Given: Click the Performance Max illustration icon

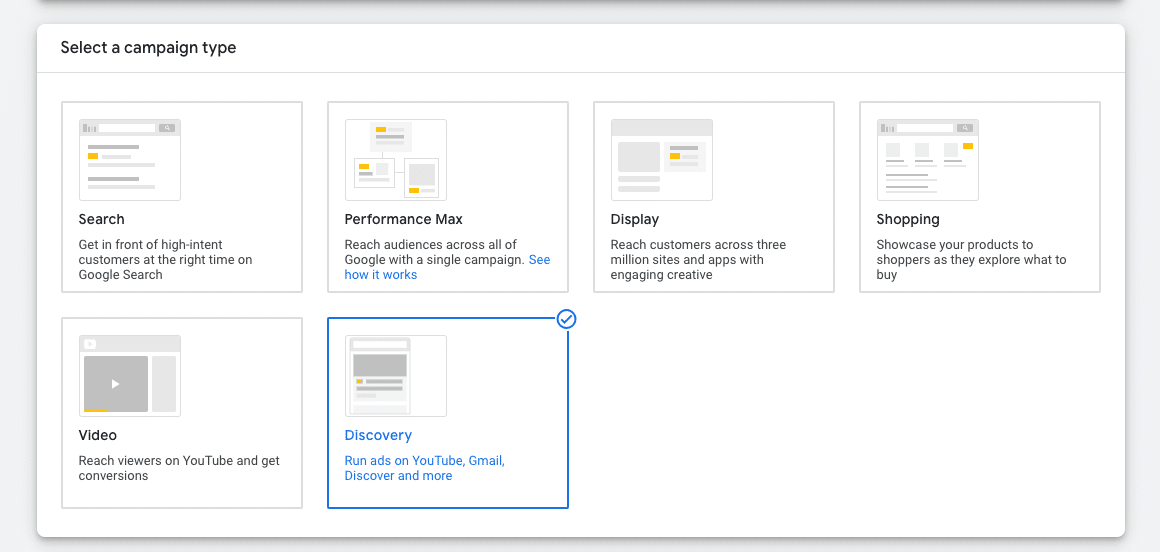Looking at the screenshot, I should coord(396,160).
